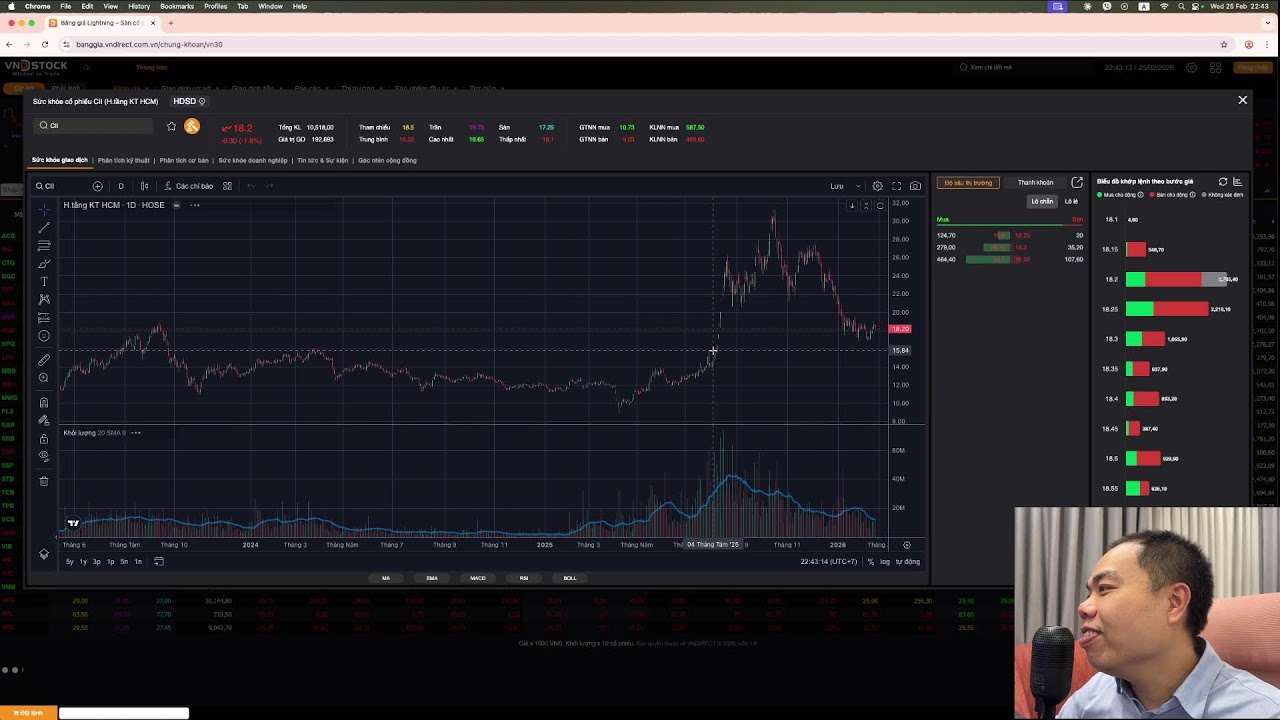Select the ruler measure tool
Screen dimensions: 1280x720
tap(44, 360)
